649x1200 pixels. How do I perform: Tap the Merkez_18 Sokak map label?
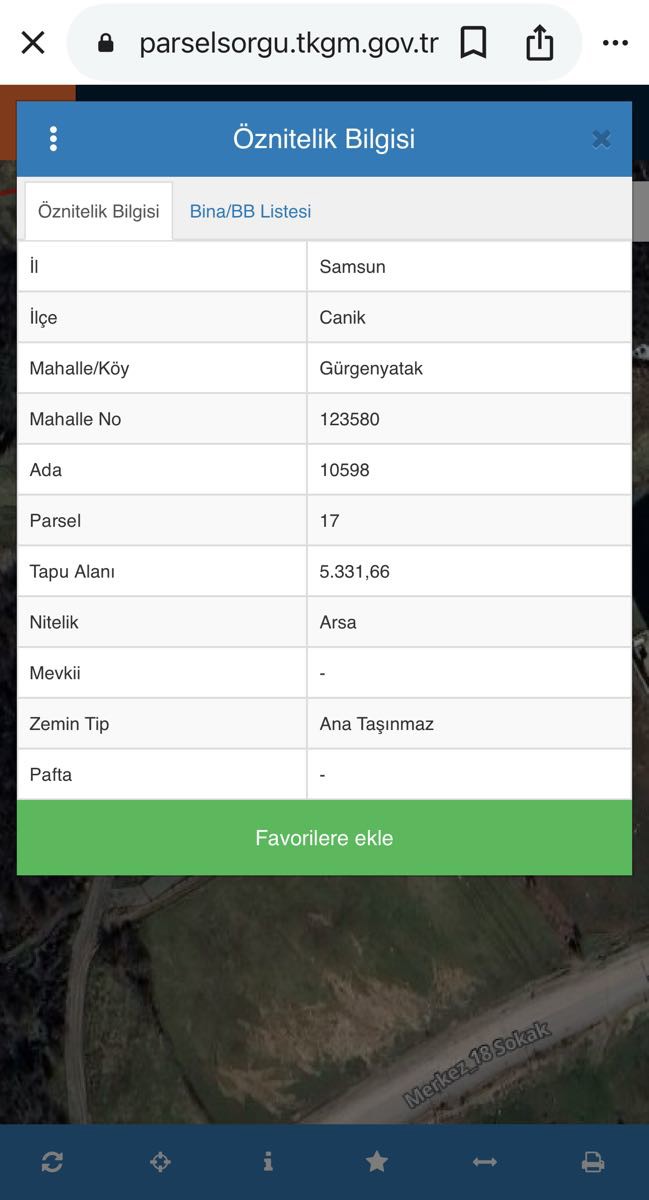tap(477, 1065)
